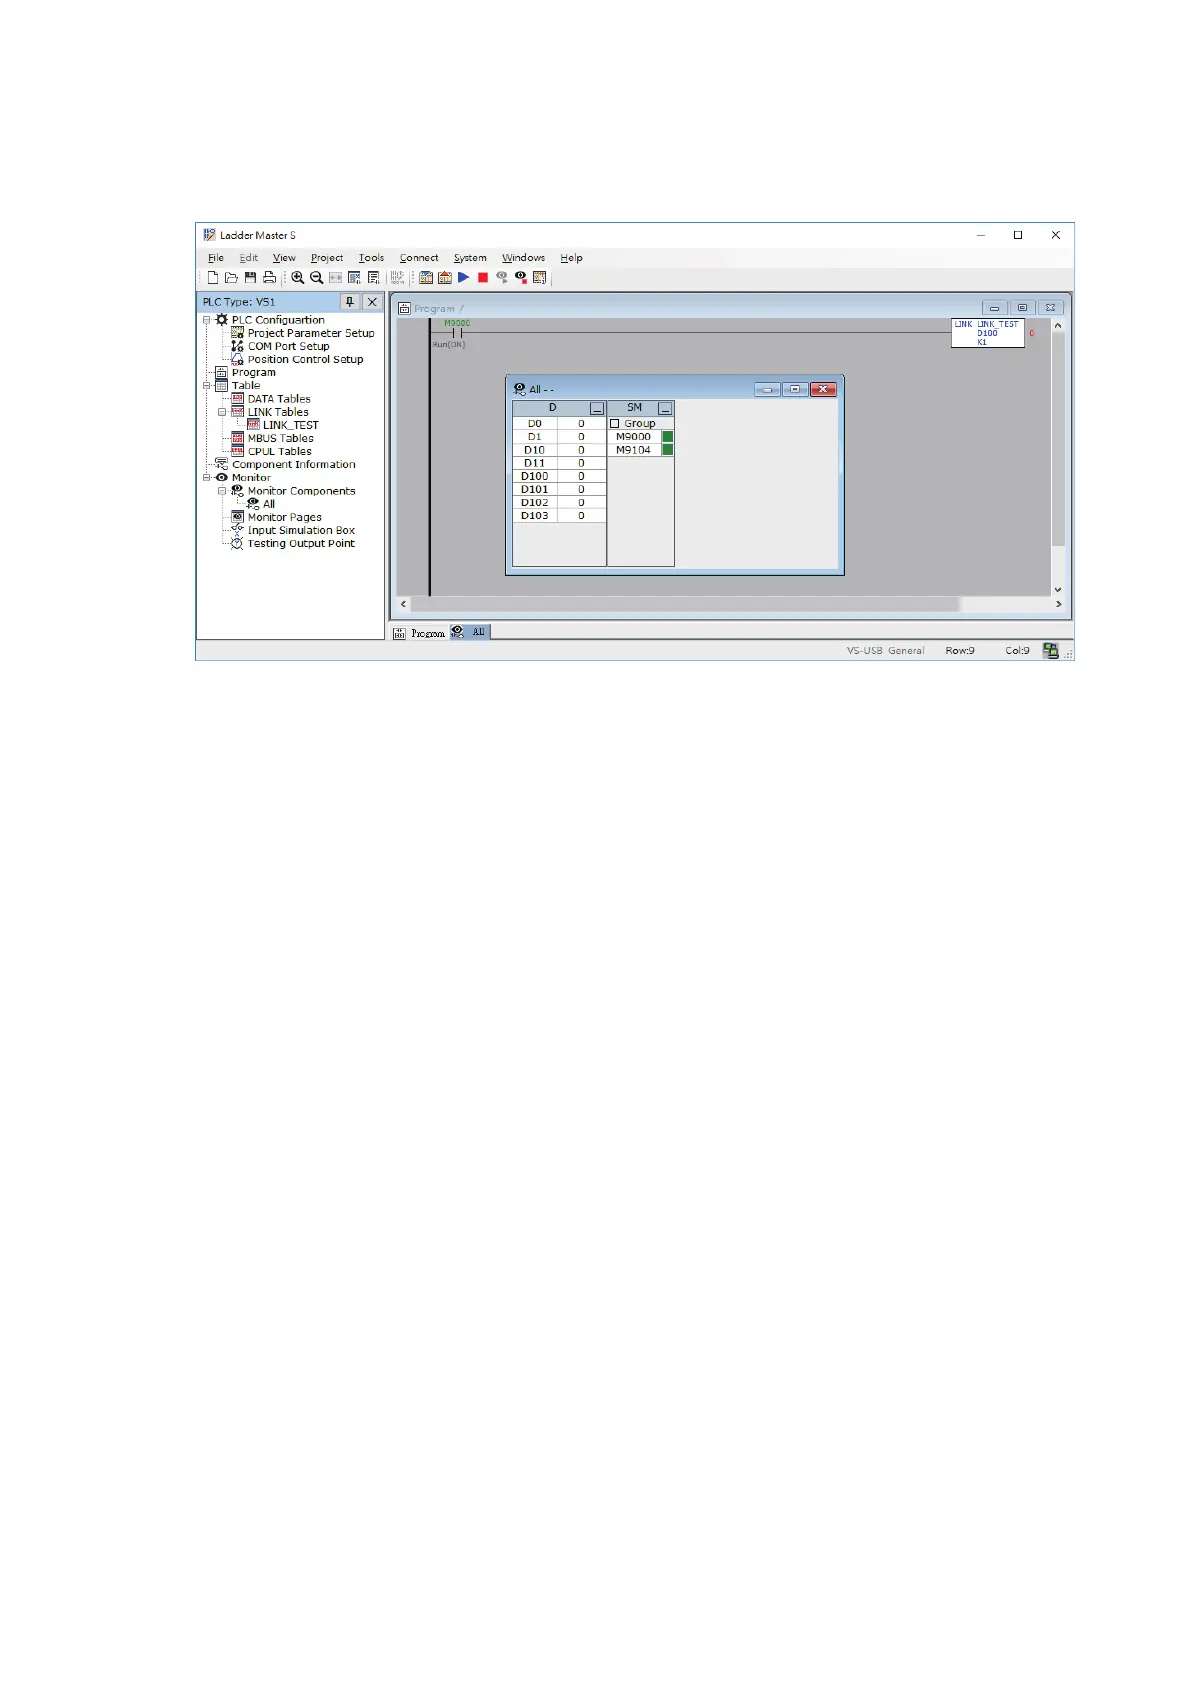Maximize the Program window
Viewport: 1191px width, 1684px height.
[x=1022, y=308]
